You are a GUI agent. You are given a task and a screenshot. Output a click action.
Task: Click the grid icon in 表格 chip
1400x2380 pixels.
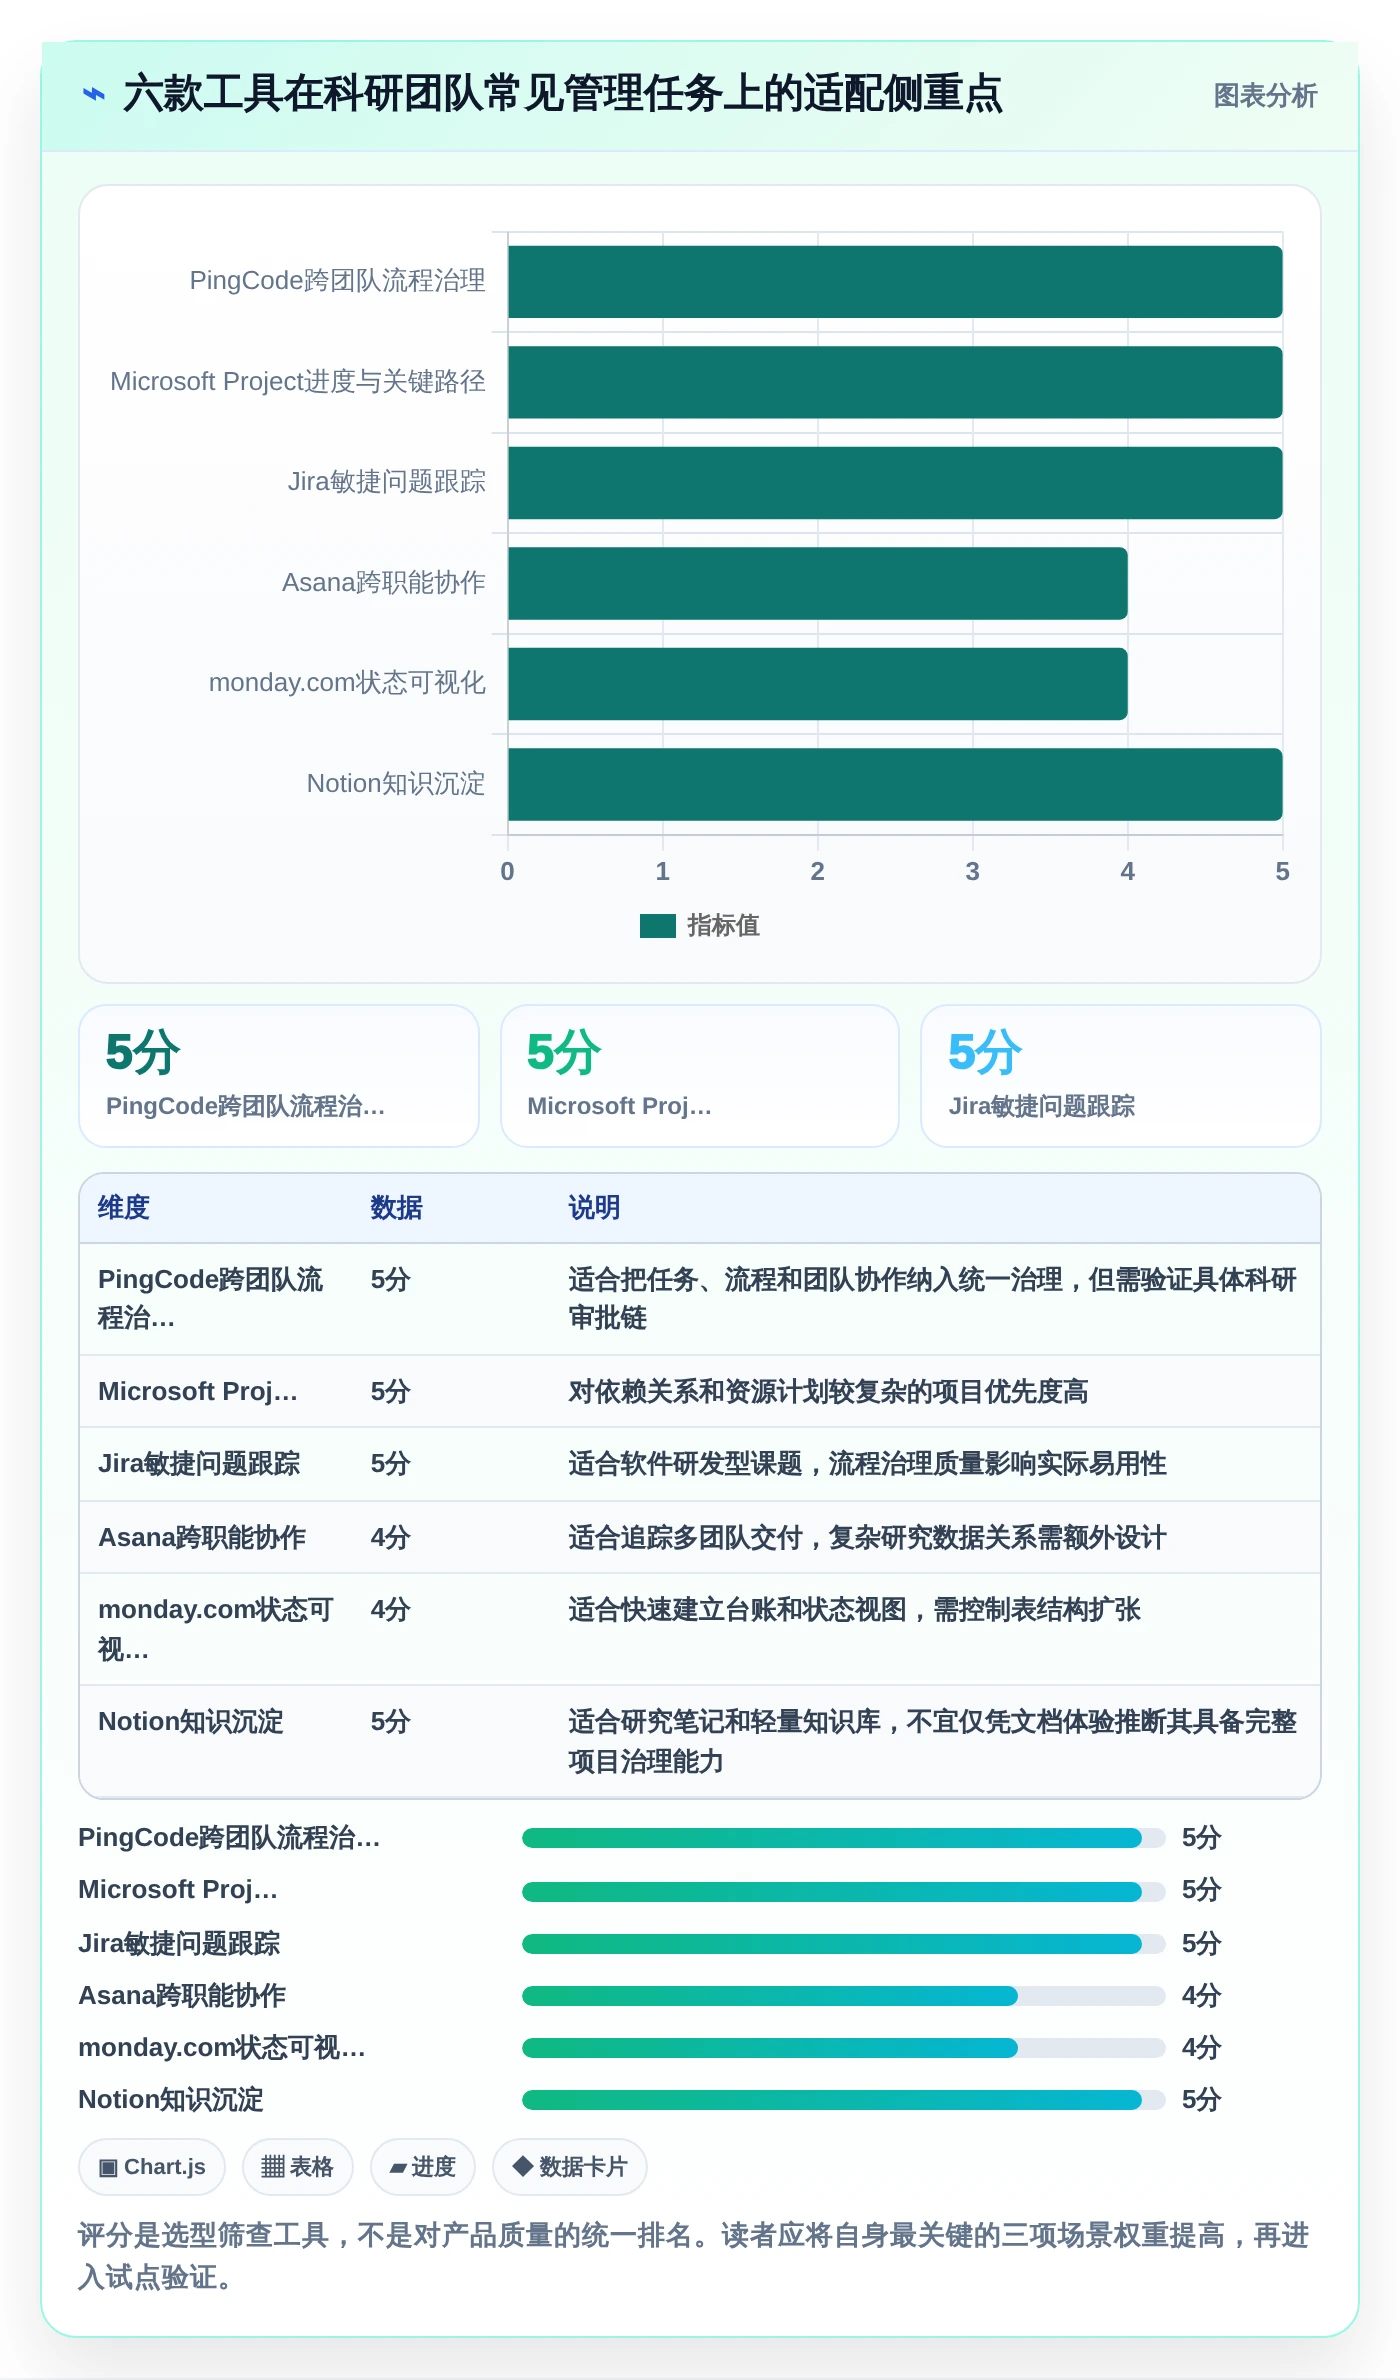(273, 2167)
